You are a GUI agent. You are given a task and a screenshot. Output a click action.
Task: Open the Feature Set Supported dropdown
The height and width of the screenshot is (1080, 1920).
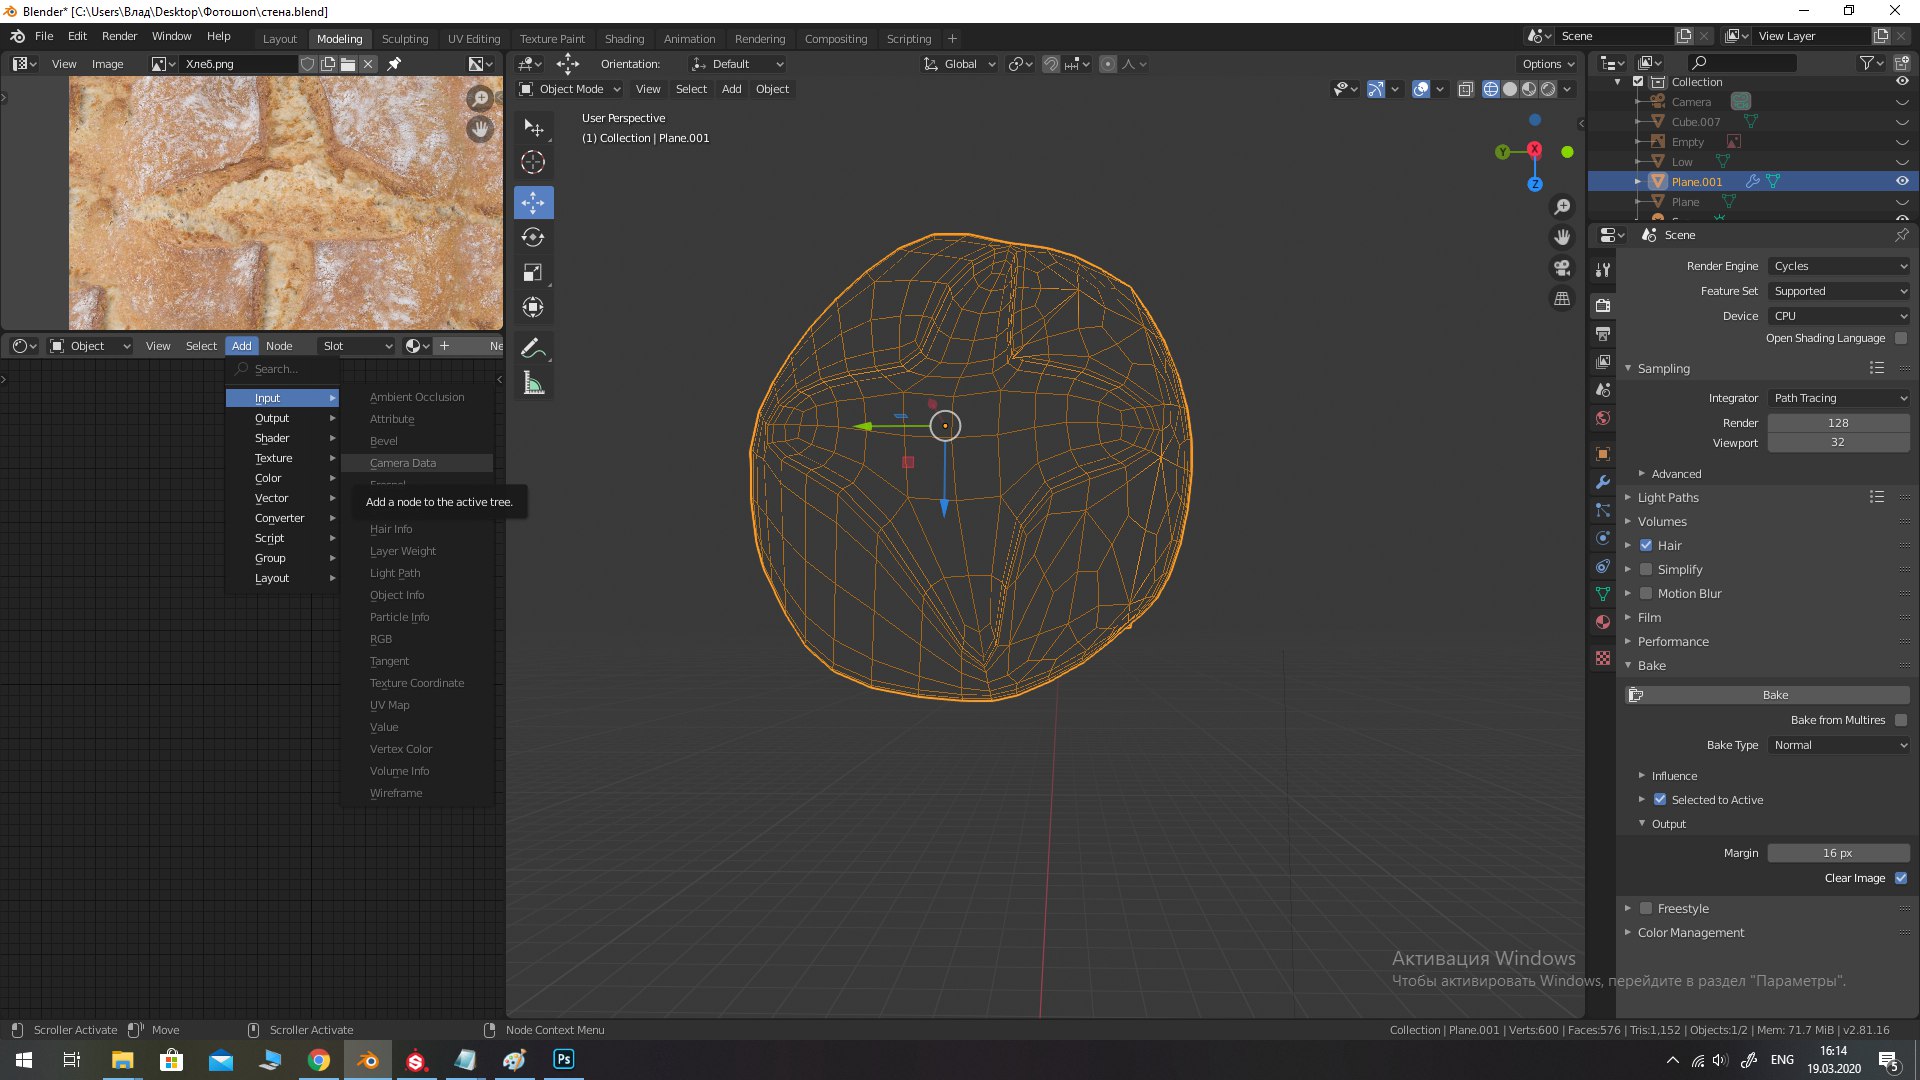coord(1839,291)
